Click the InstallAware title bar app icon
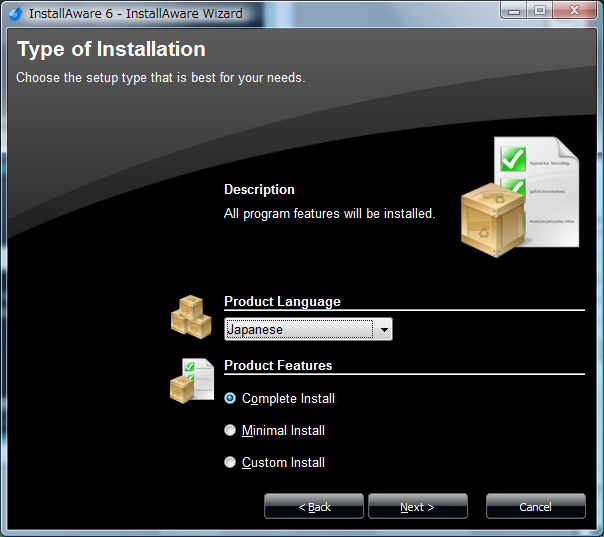Viewport: 604px width, 537px height. pos(16,13)
